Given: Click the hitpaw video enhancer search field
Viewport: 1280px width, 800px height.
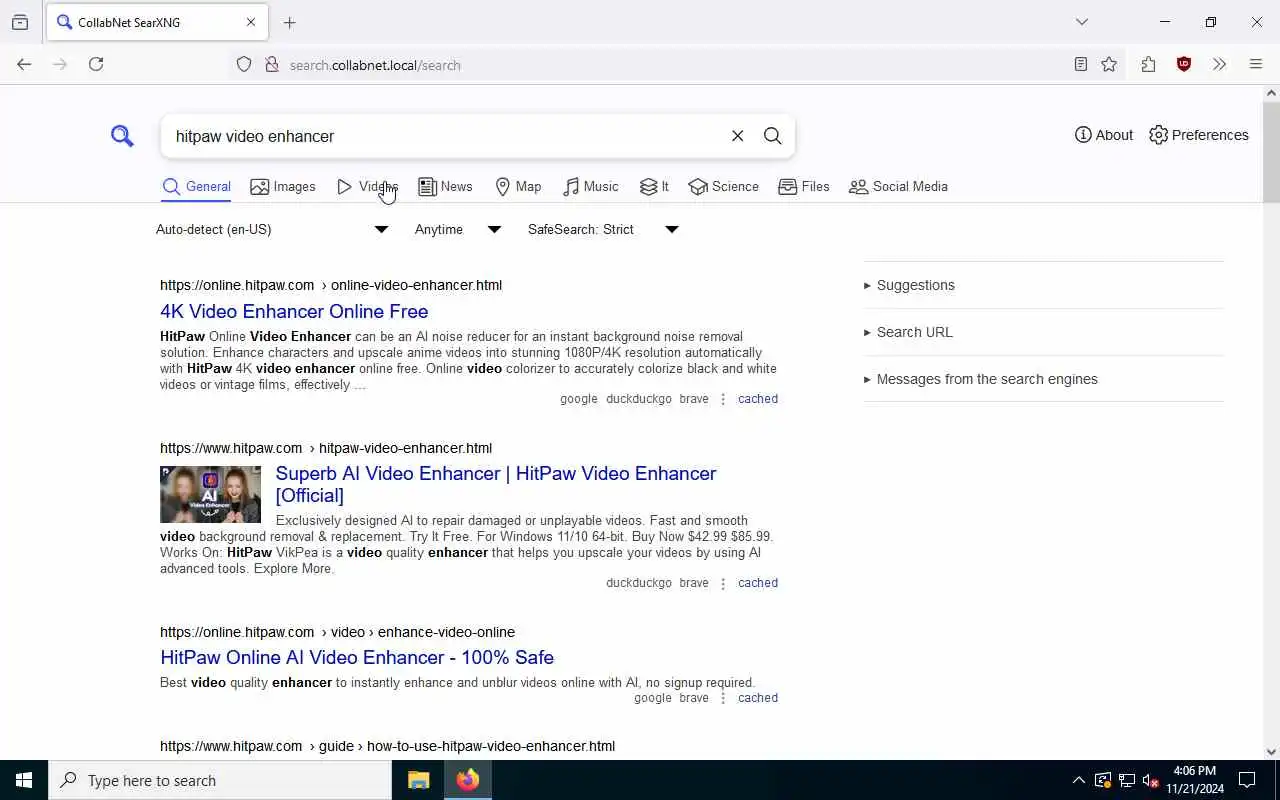Looking at the screenshot, I should 445,136.
